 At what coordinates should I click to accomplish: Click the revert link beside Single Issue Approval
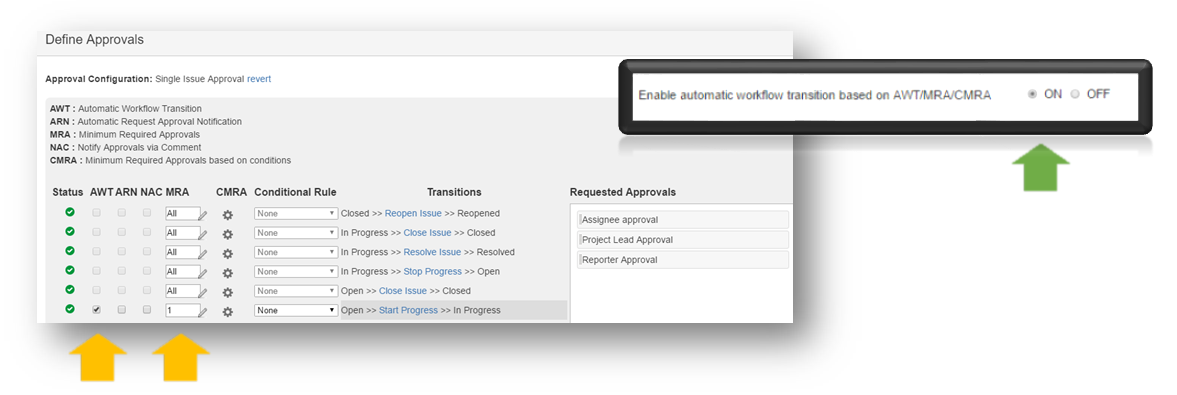259,79
